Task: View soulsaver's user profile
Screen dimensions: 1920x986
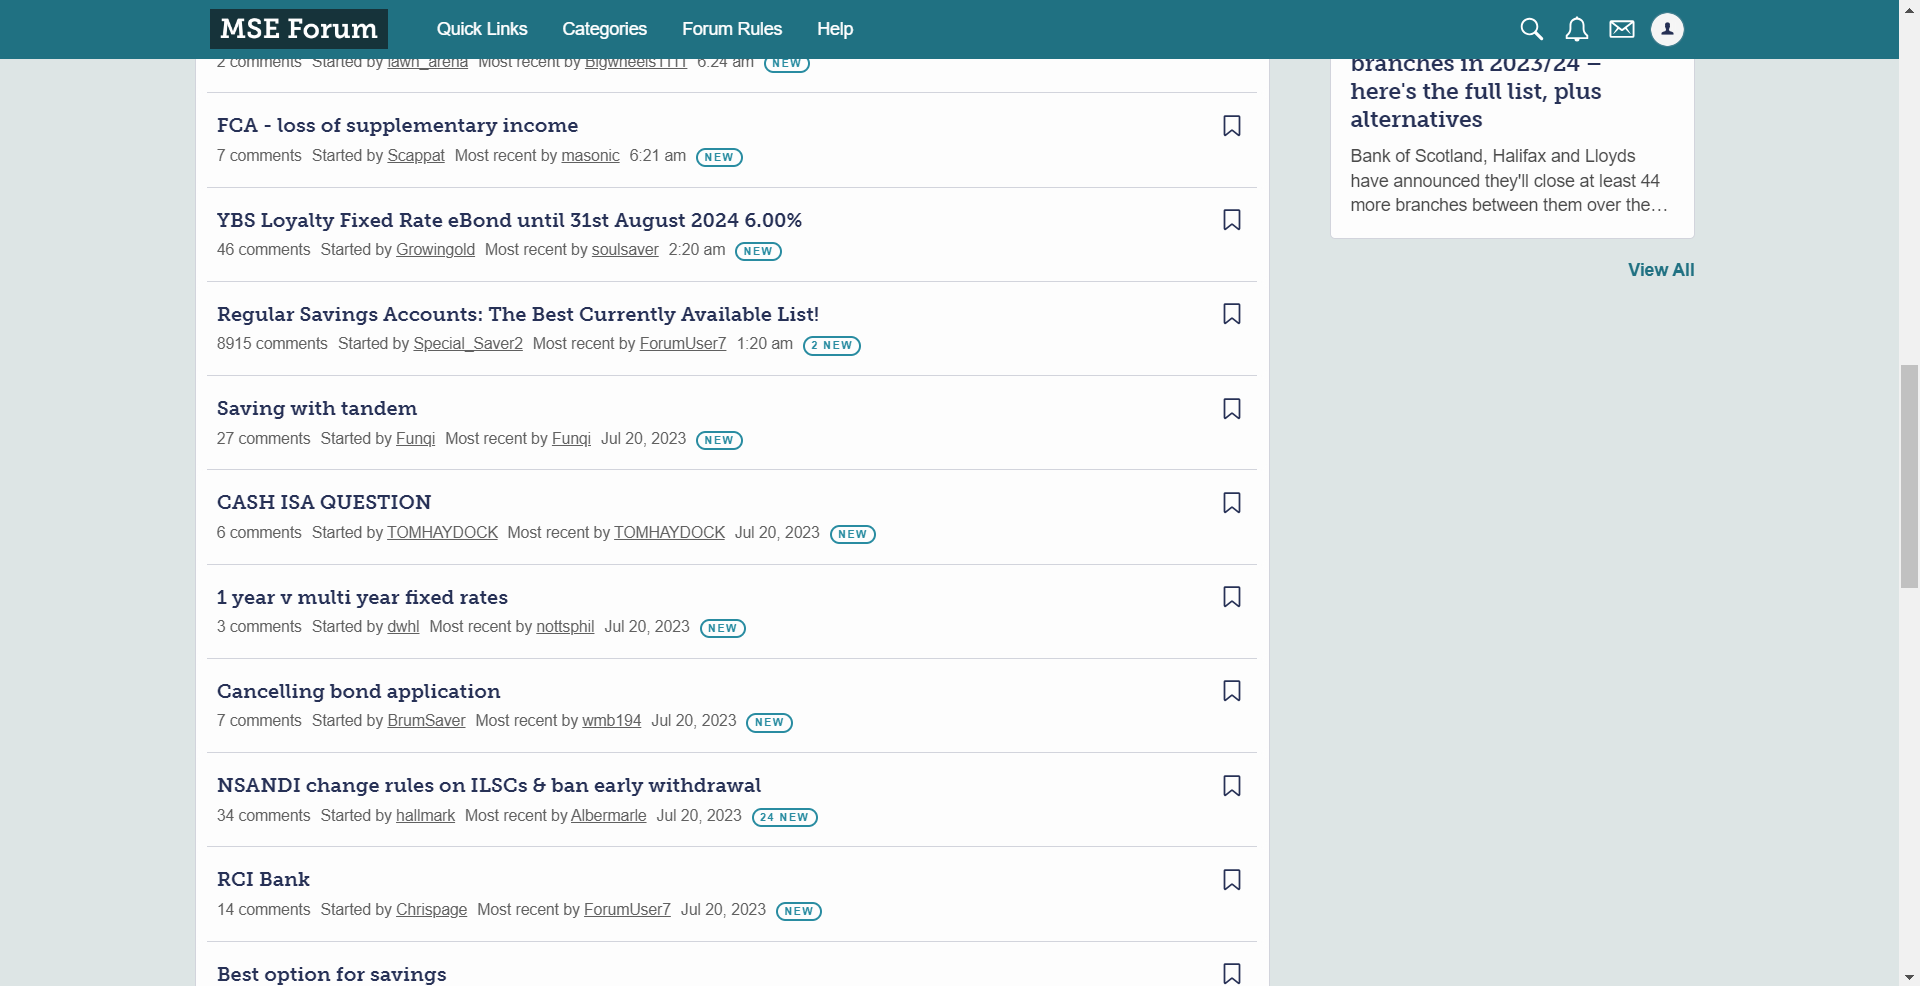Action: point(625,250)
